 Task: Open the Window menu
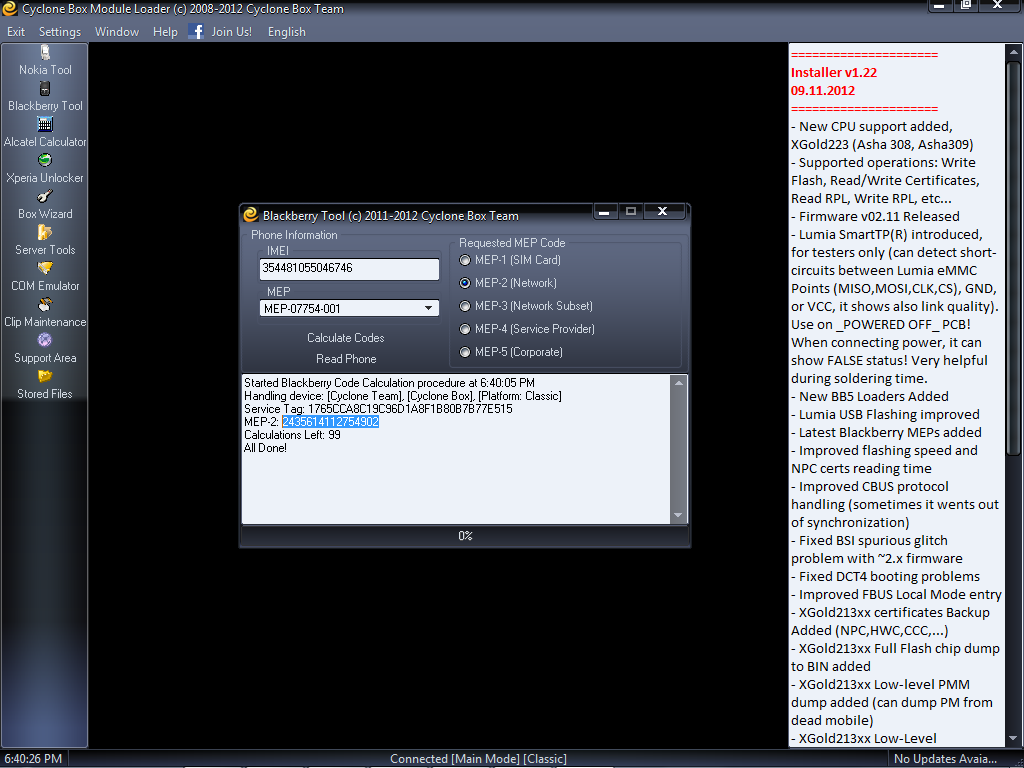coord(117,32)
